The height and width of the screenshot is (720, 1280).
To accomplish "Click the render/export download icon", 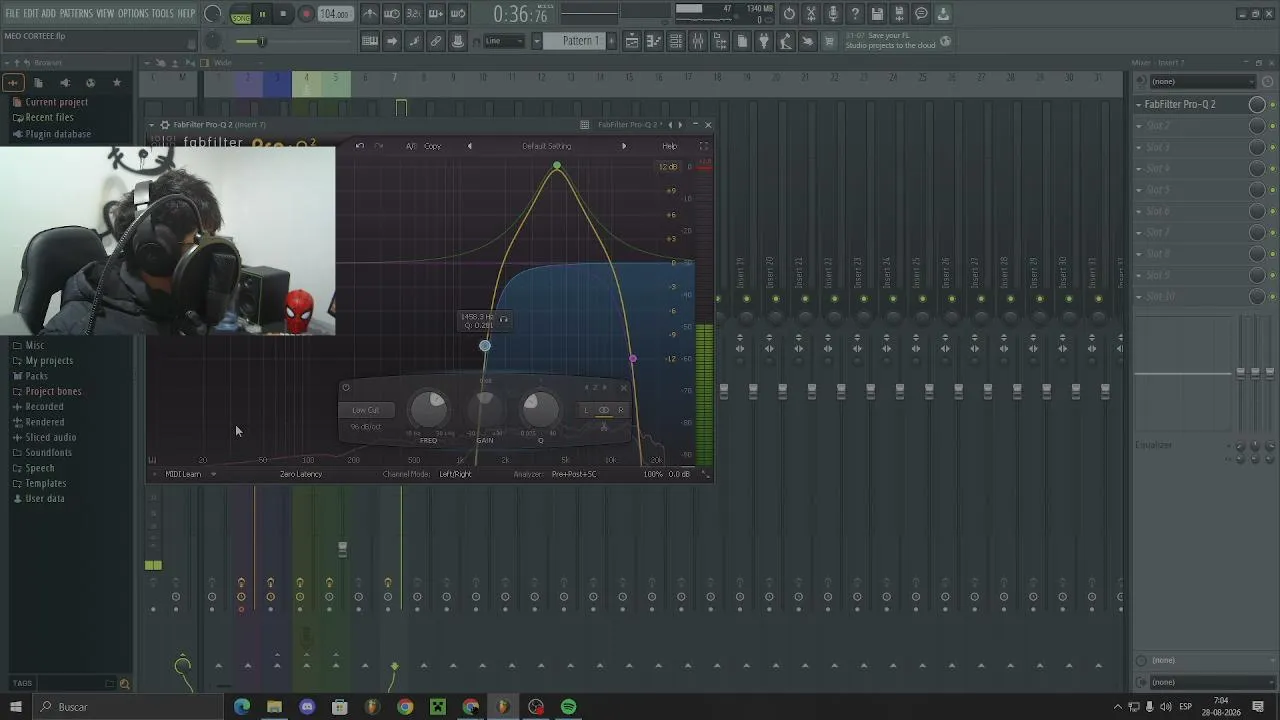I will (943, 14).
